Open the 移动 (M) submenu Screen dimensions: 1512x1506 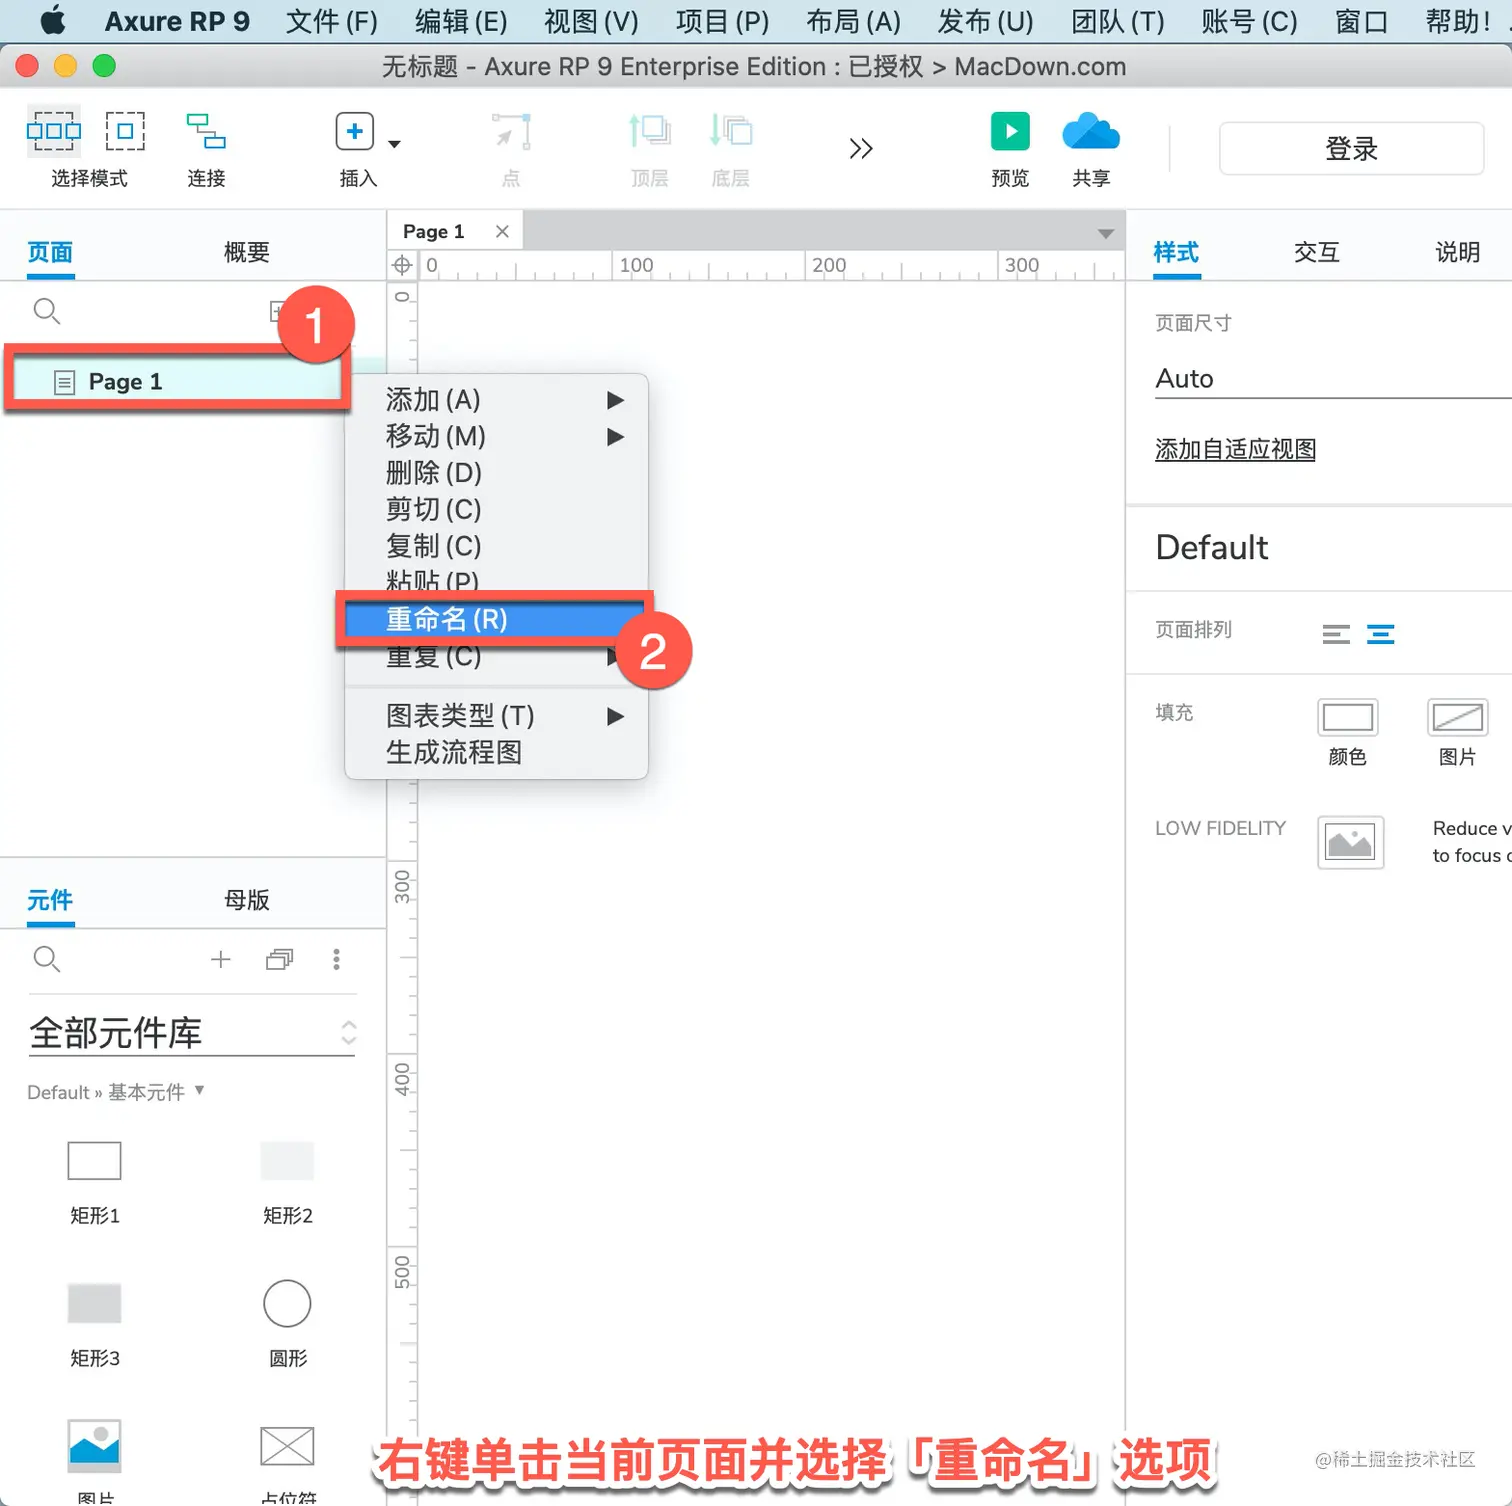pyautogui.click(x=496, y=436)
